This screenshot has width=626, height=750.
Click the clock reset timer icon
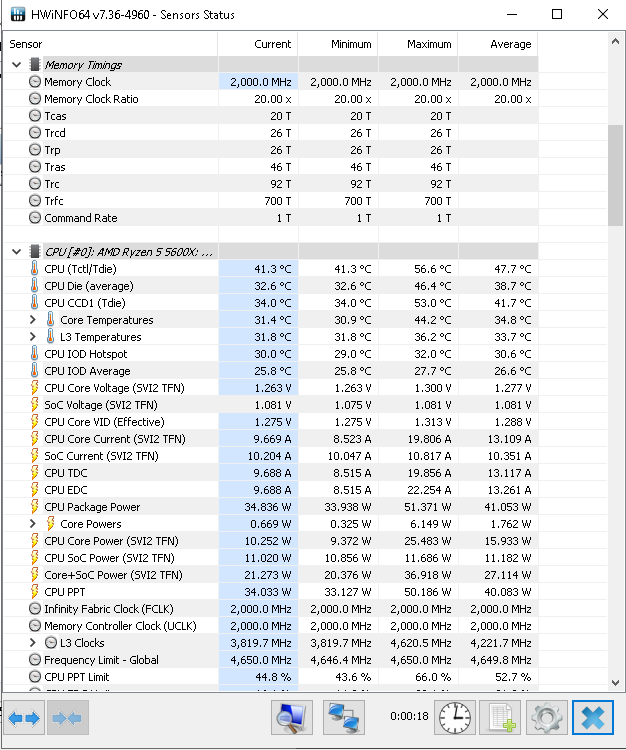click(454, 718)
